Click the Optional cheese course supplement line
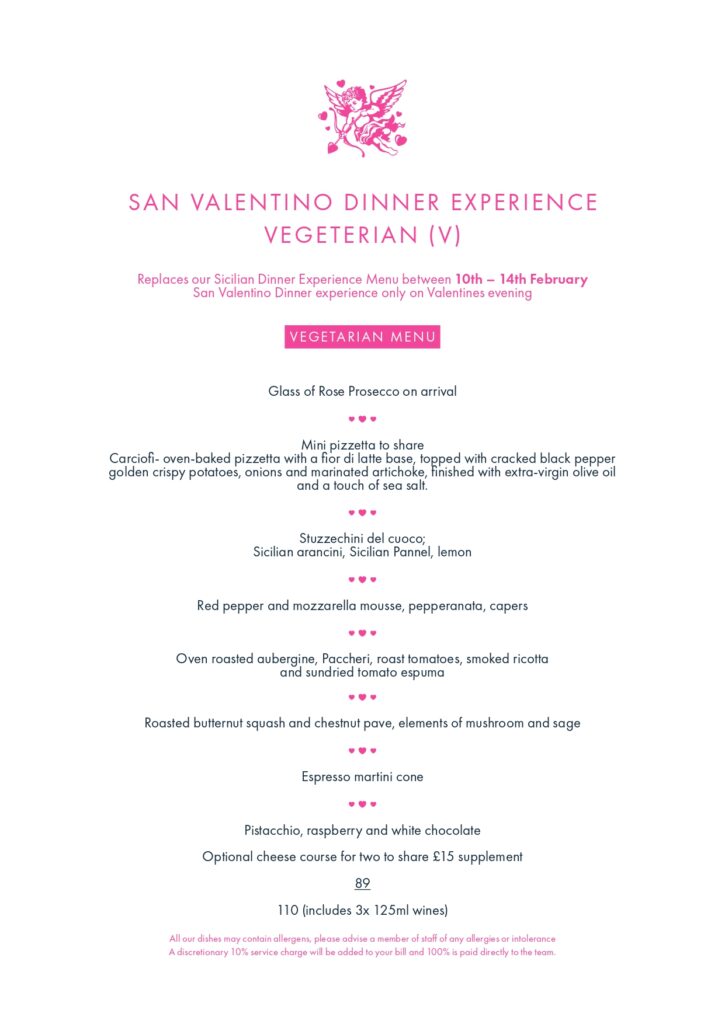Viewport: 725px width, 1024px height. [x=362, y=857]
